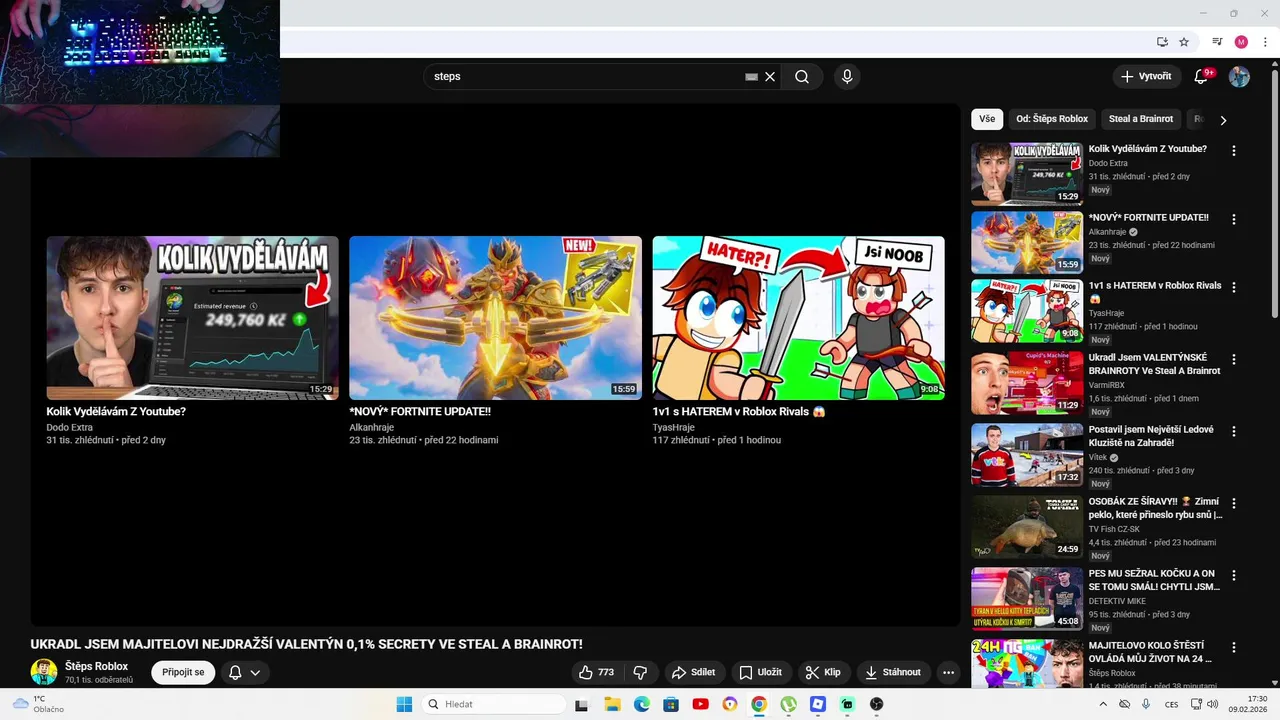This screenshot has height=720, width=1280.
Task: Open the weather widget showing 1°C Oblačno
Action: coord(40,704)
